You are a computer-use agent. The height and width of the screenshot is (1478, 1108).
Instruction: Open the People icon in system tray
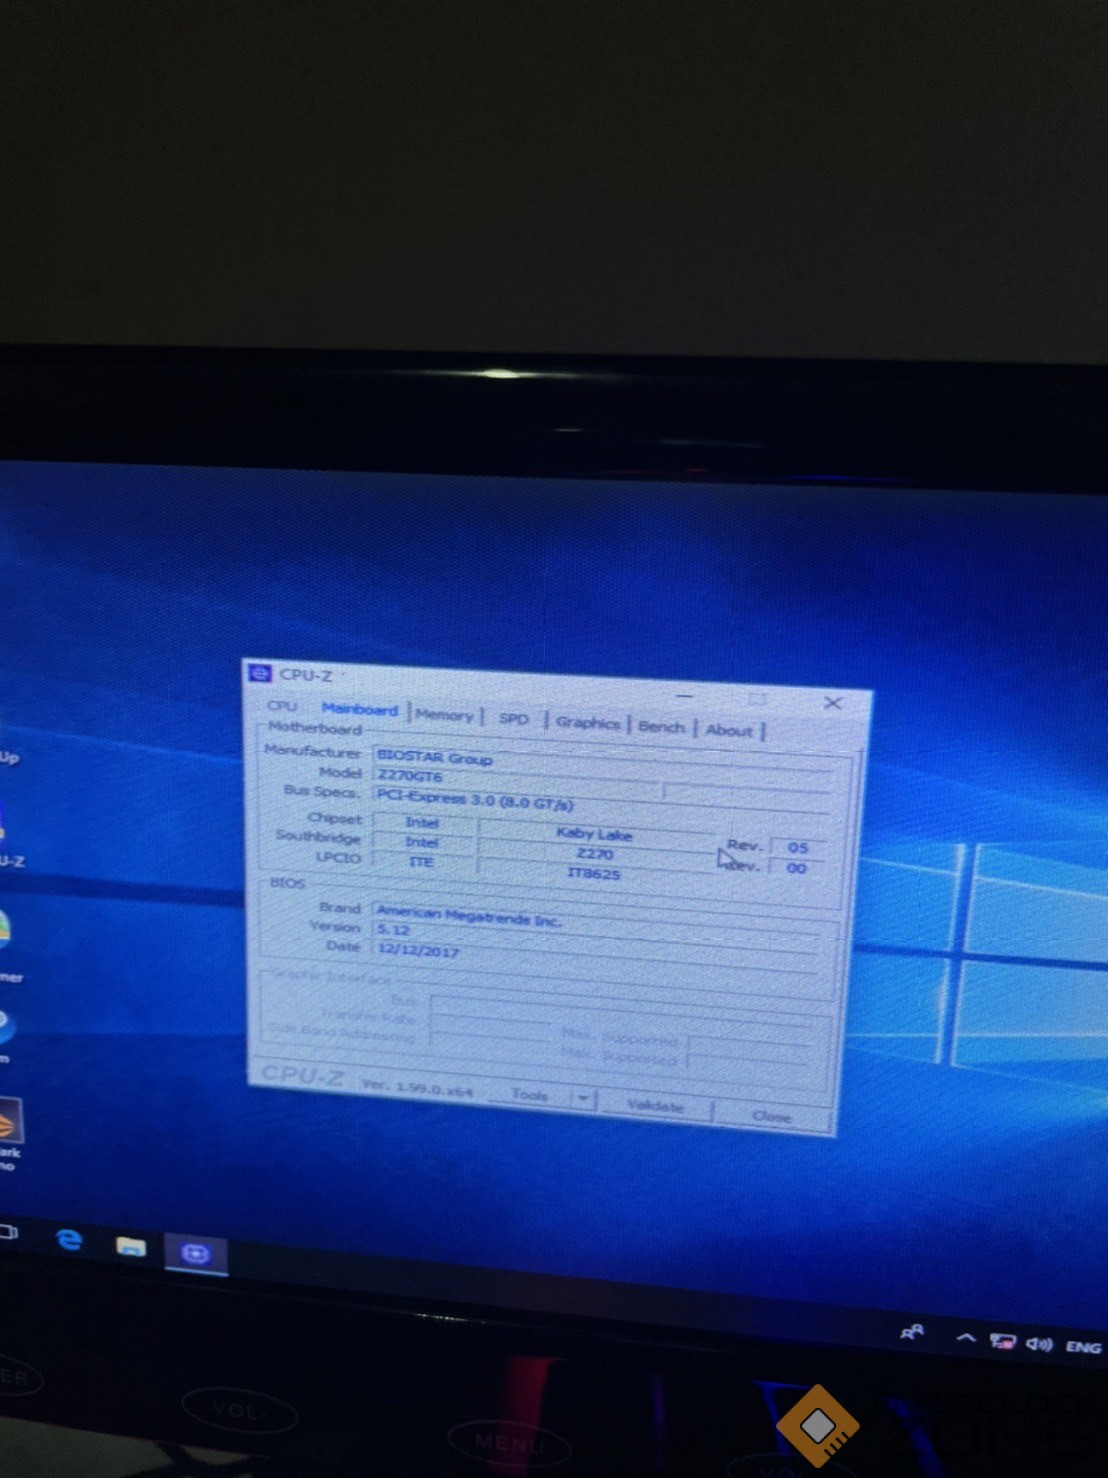coord(912,1332)
